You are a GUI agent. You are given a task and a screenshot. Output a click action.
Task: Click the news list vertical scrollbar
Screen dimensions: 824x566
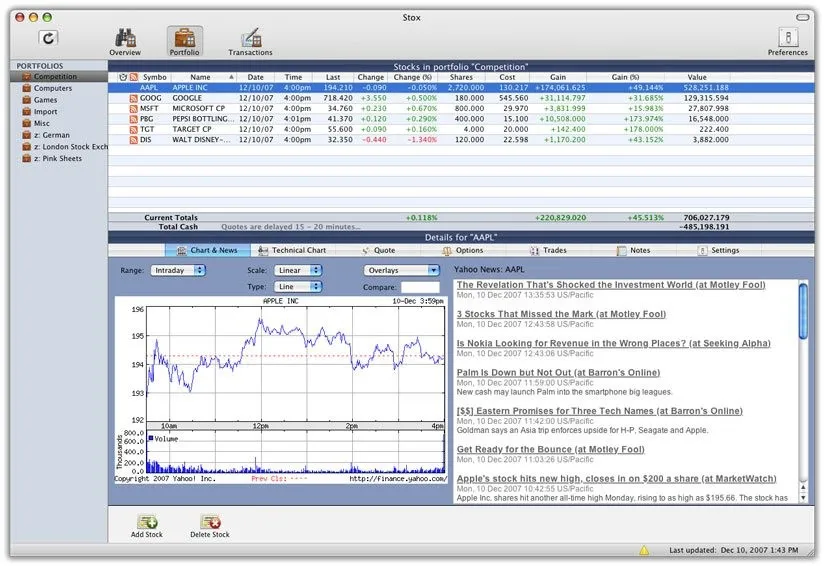click(x=803, y=390)
